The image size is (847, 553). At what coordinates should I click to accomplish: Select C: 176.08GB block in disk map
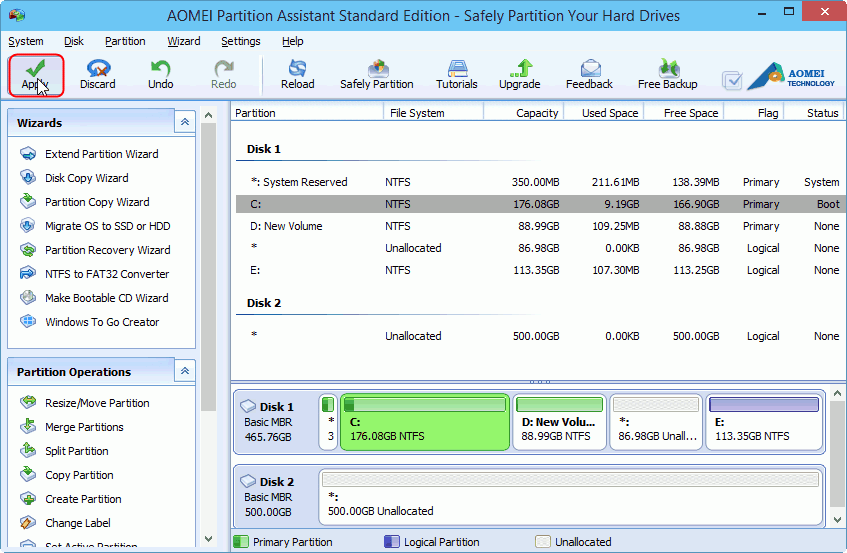coord(425,422)
